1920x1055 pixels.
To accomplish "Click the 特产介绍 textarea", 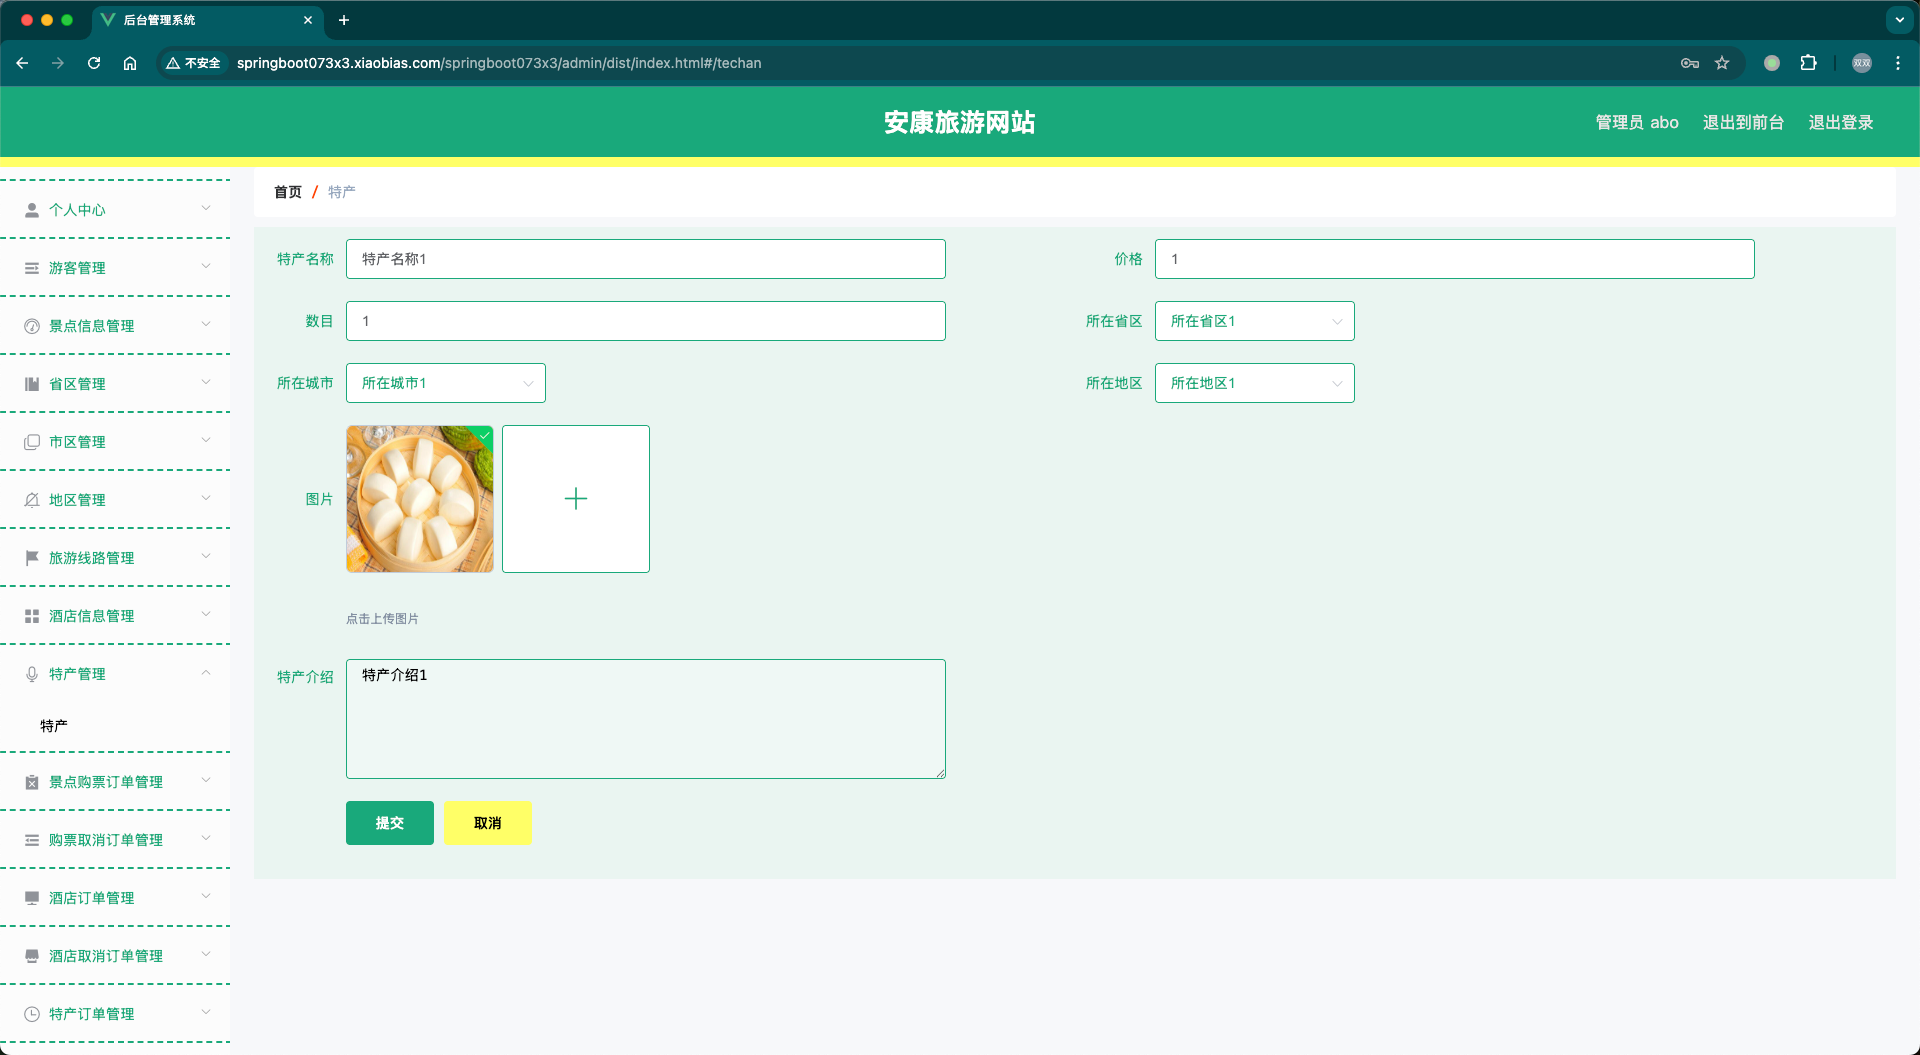I will (x=646, y=719).
